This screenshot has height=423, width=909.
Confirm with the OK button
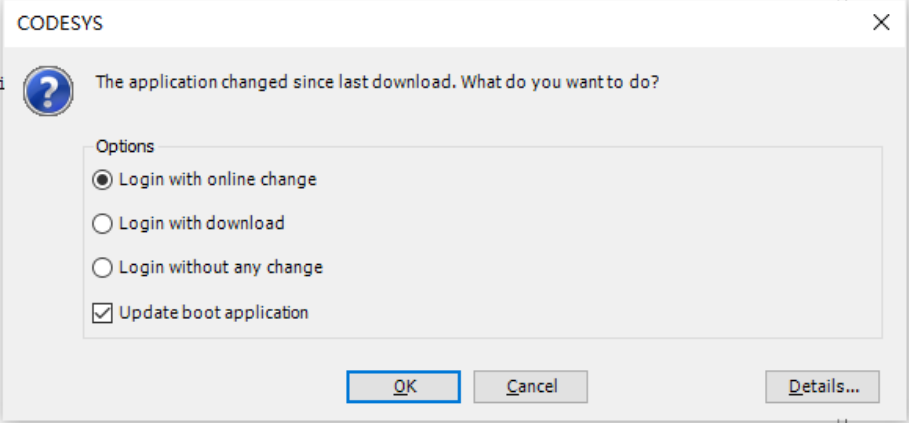pyautogui.click(x=404, y=387)
